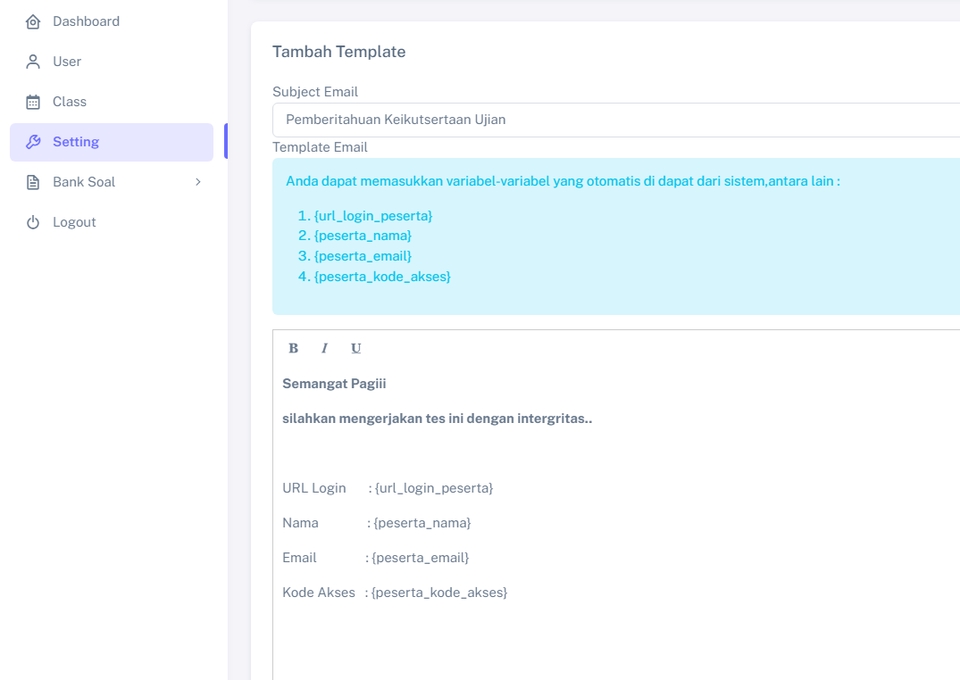Viewport: 960px width, 680px height.
Task: Select the Dashboard home icon
Action: [31, 21]
